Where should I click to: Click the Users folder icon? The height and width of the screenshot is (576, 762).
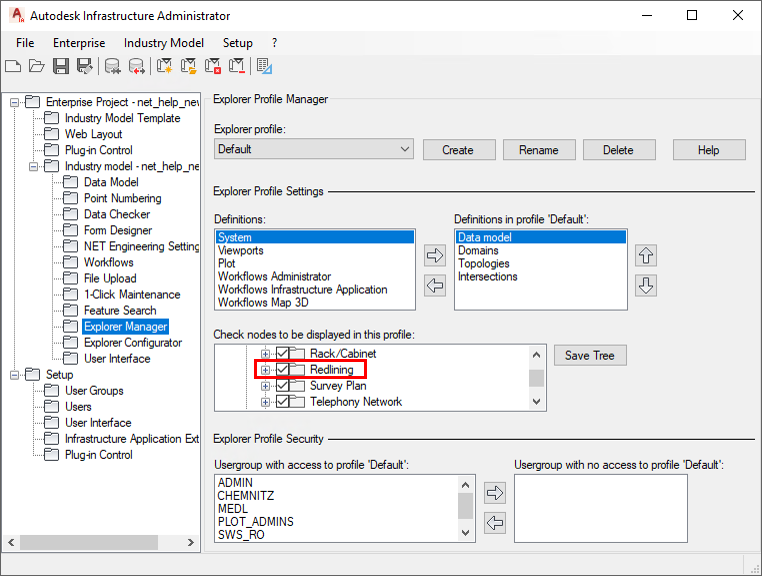[x=52, y=407]
